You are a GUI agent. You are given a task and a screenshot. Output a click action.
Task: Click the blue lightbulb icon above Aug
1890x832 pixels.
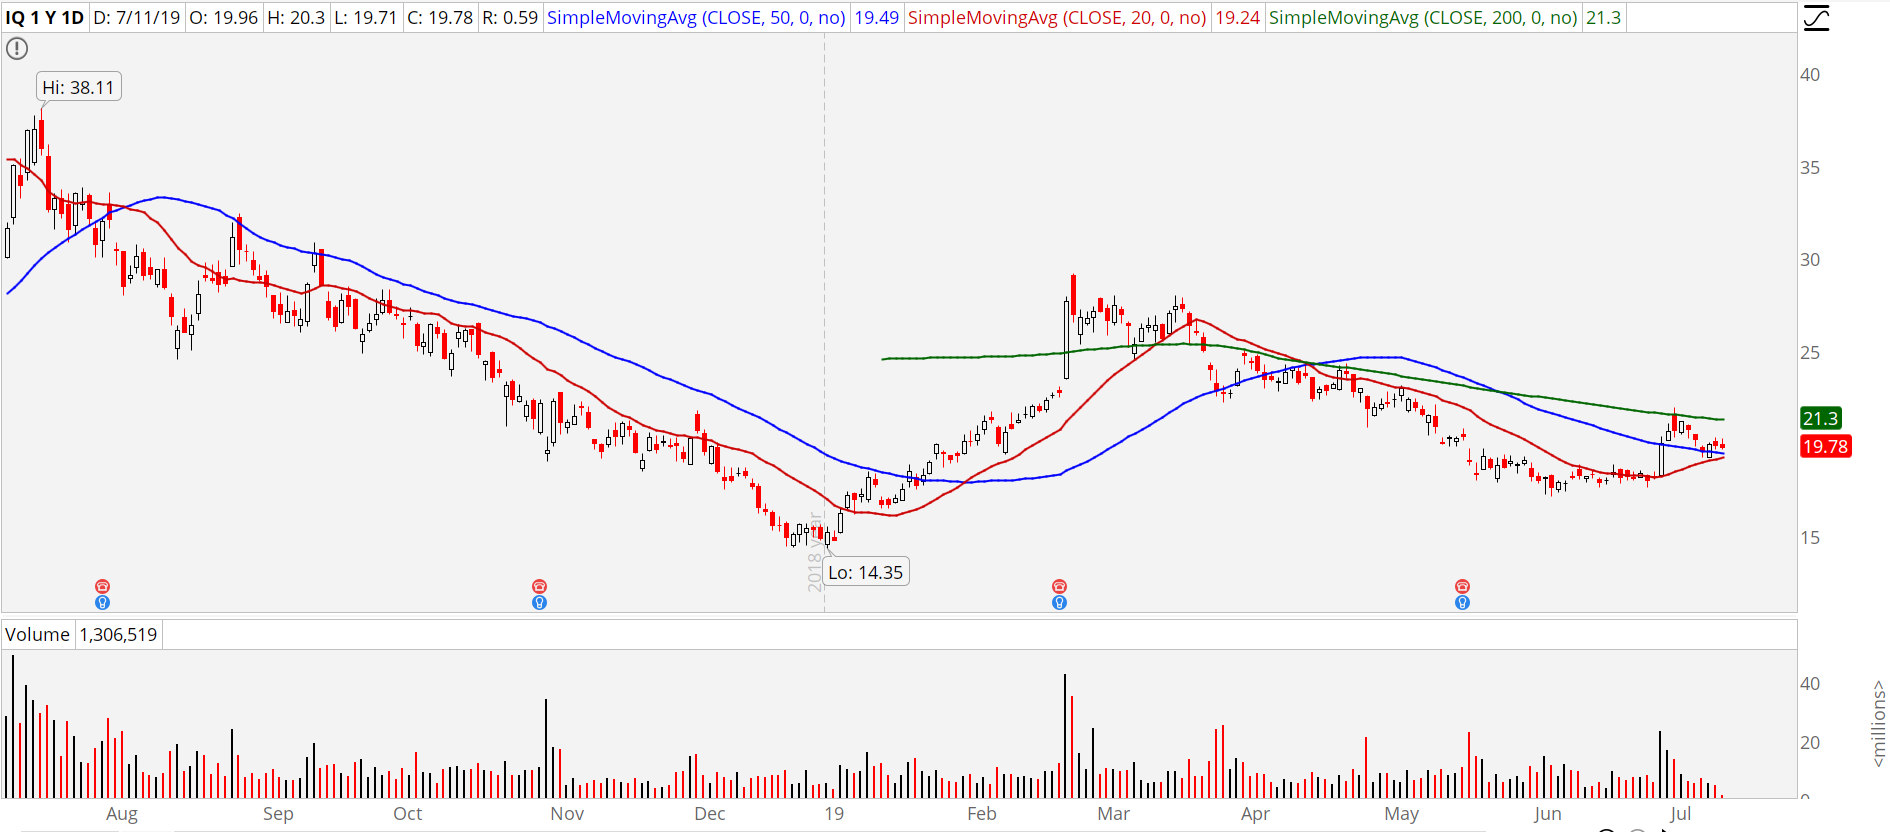pyautogui.click(x=102, y=602)
